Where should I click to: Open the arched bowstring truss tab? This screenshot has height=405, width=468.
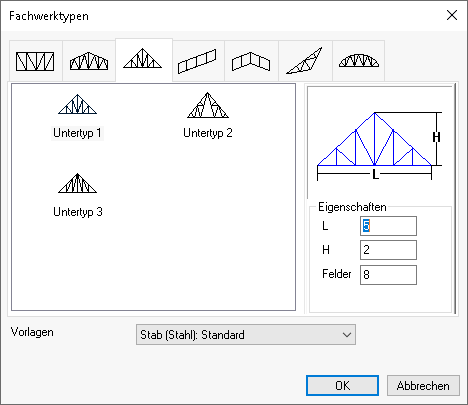tap(359, 61)
